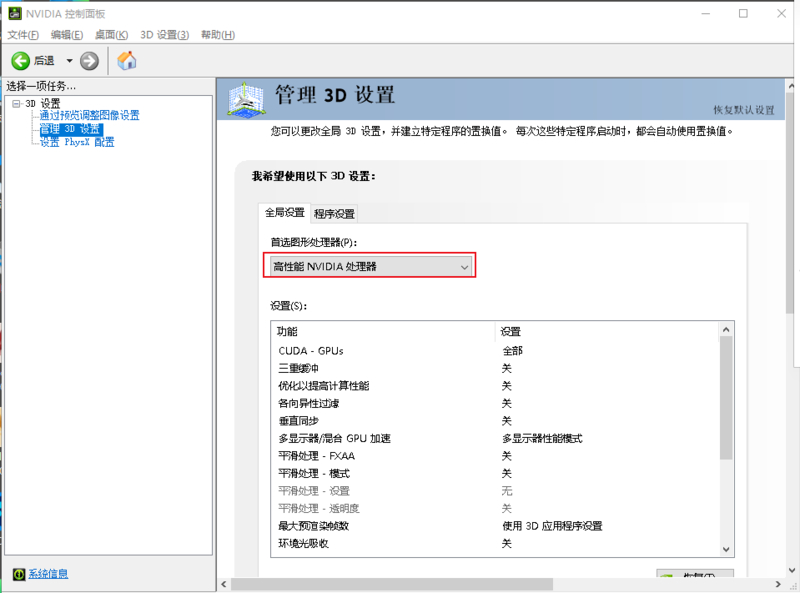This screenshot has width=800, height=593.
Task: Select the 平滑处理 - FXAA row
Action: coord(495,456)
